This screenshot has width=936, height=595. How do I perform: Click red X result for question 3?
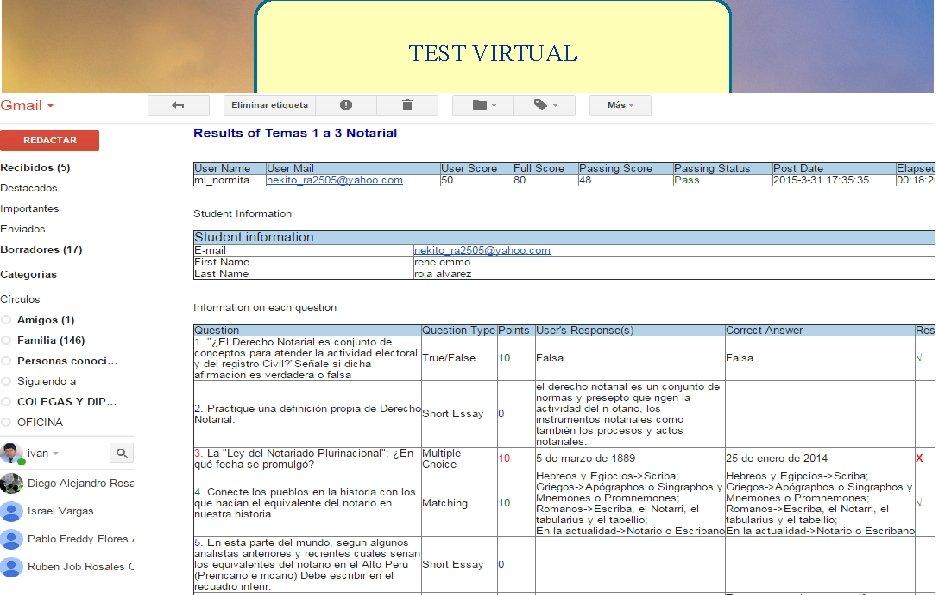[919, 458]
